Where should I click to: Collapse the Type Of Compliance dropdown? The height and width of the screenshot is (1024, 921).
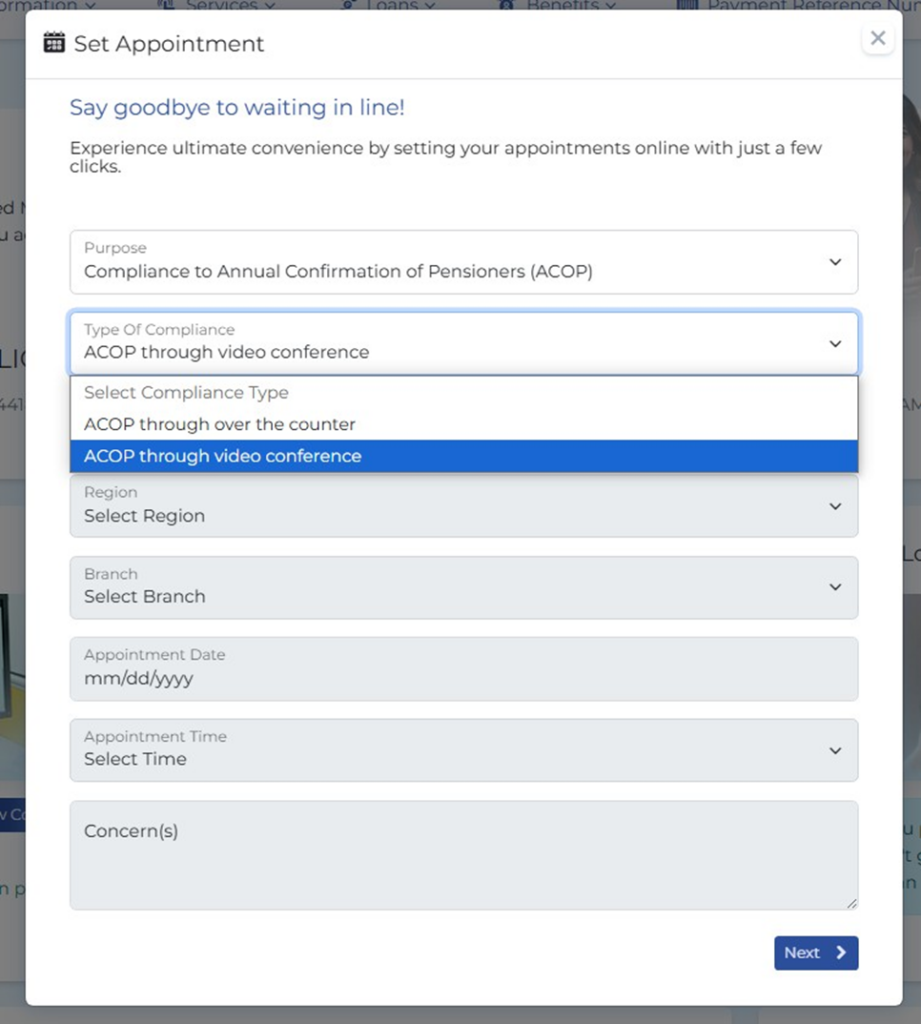click(x=464, y=343)
